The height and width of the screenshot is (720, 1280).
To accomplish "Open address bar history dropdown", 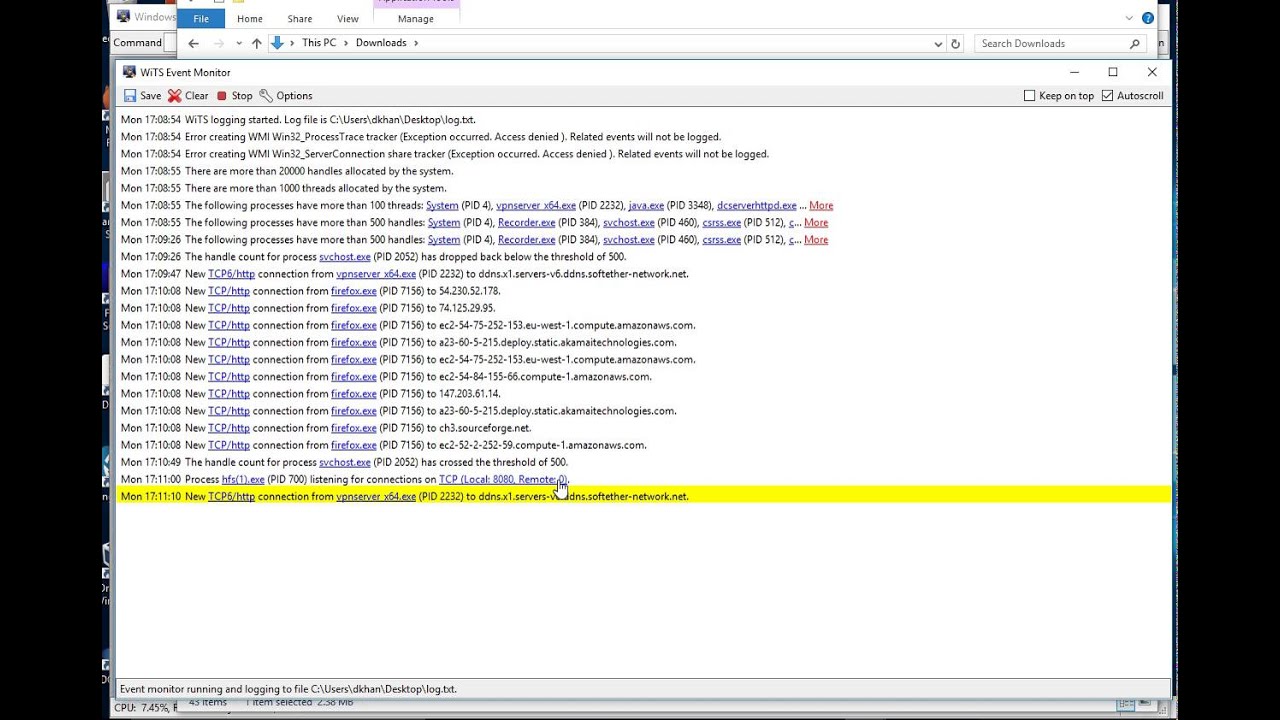I will (938, 43).
